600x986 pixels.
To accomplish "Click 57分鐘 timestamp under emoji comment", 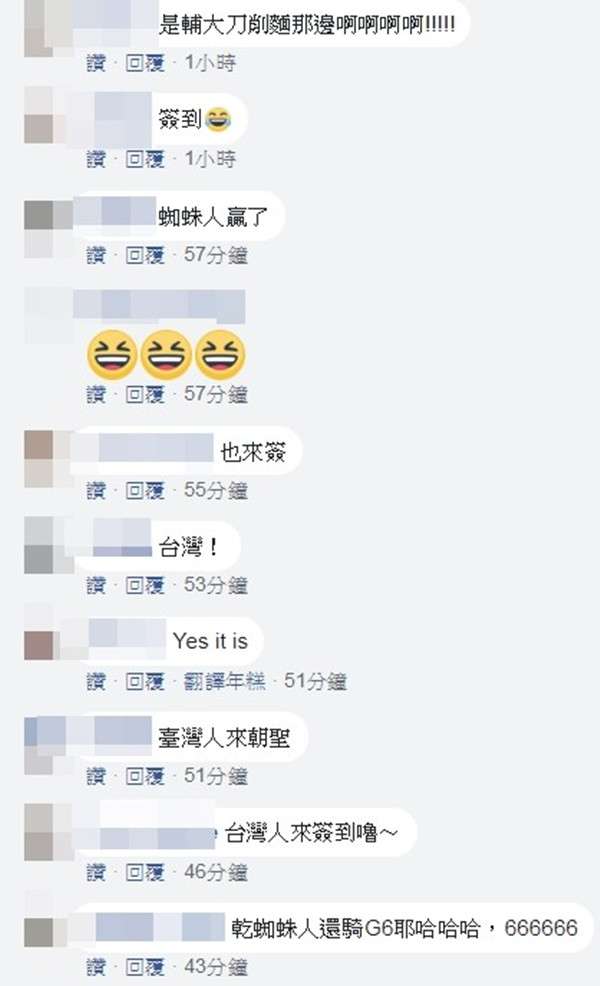I will coord(216,394).
